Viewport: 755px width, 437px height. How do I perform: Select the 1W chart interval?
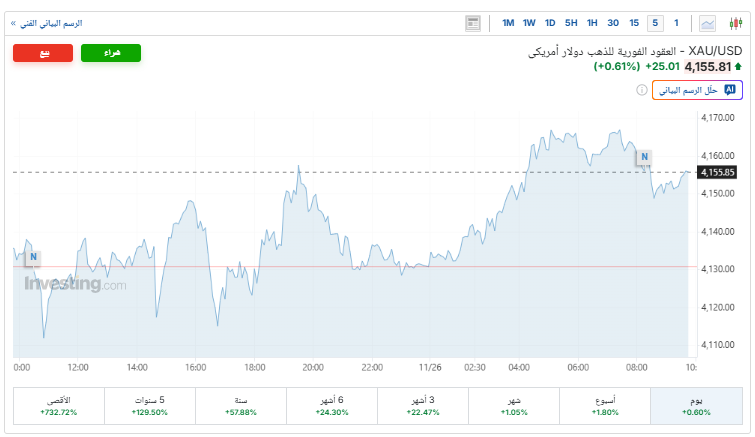529,23
